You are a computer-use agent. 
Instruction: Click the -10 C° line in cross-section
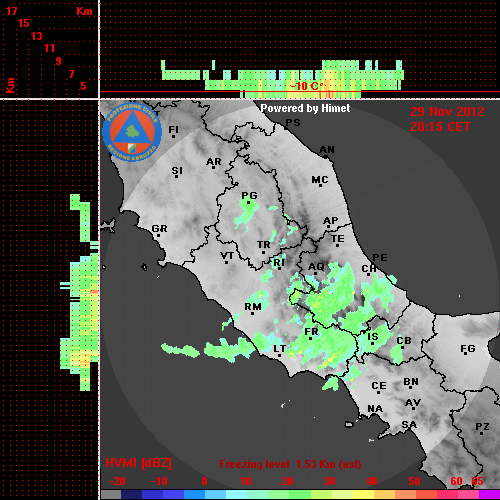(300, 91)
